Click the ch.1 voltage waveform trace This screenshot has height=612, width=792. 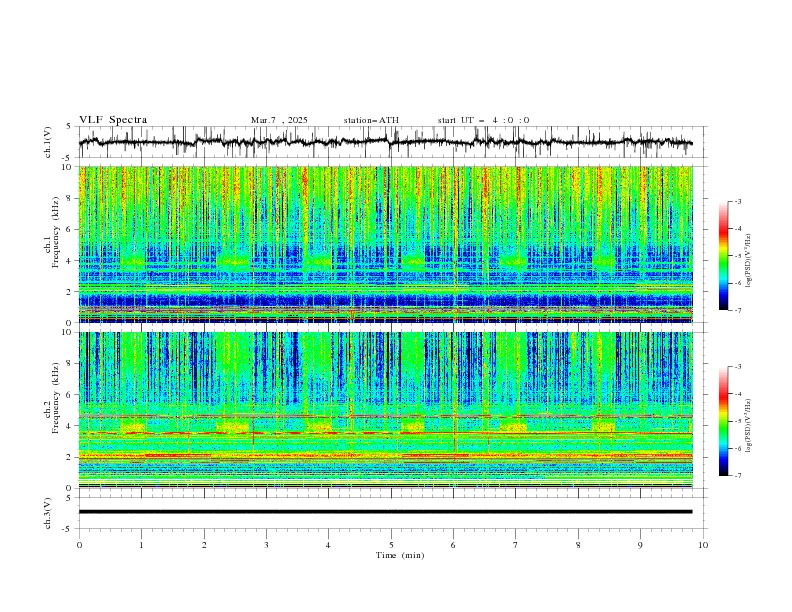385,142
